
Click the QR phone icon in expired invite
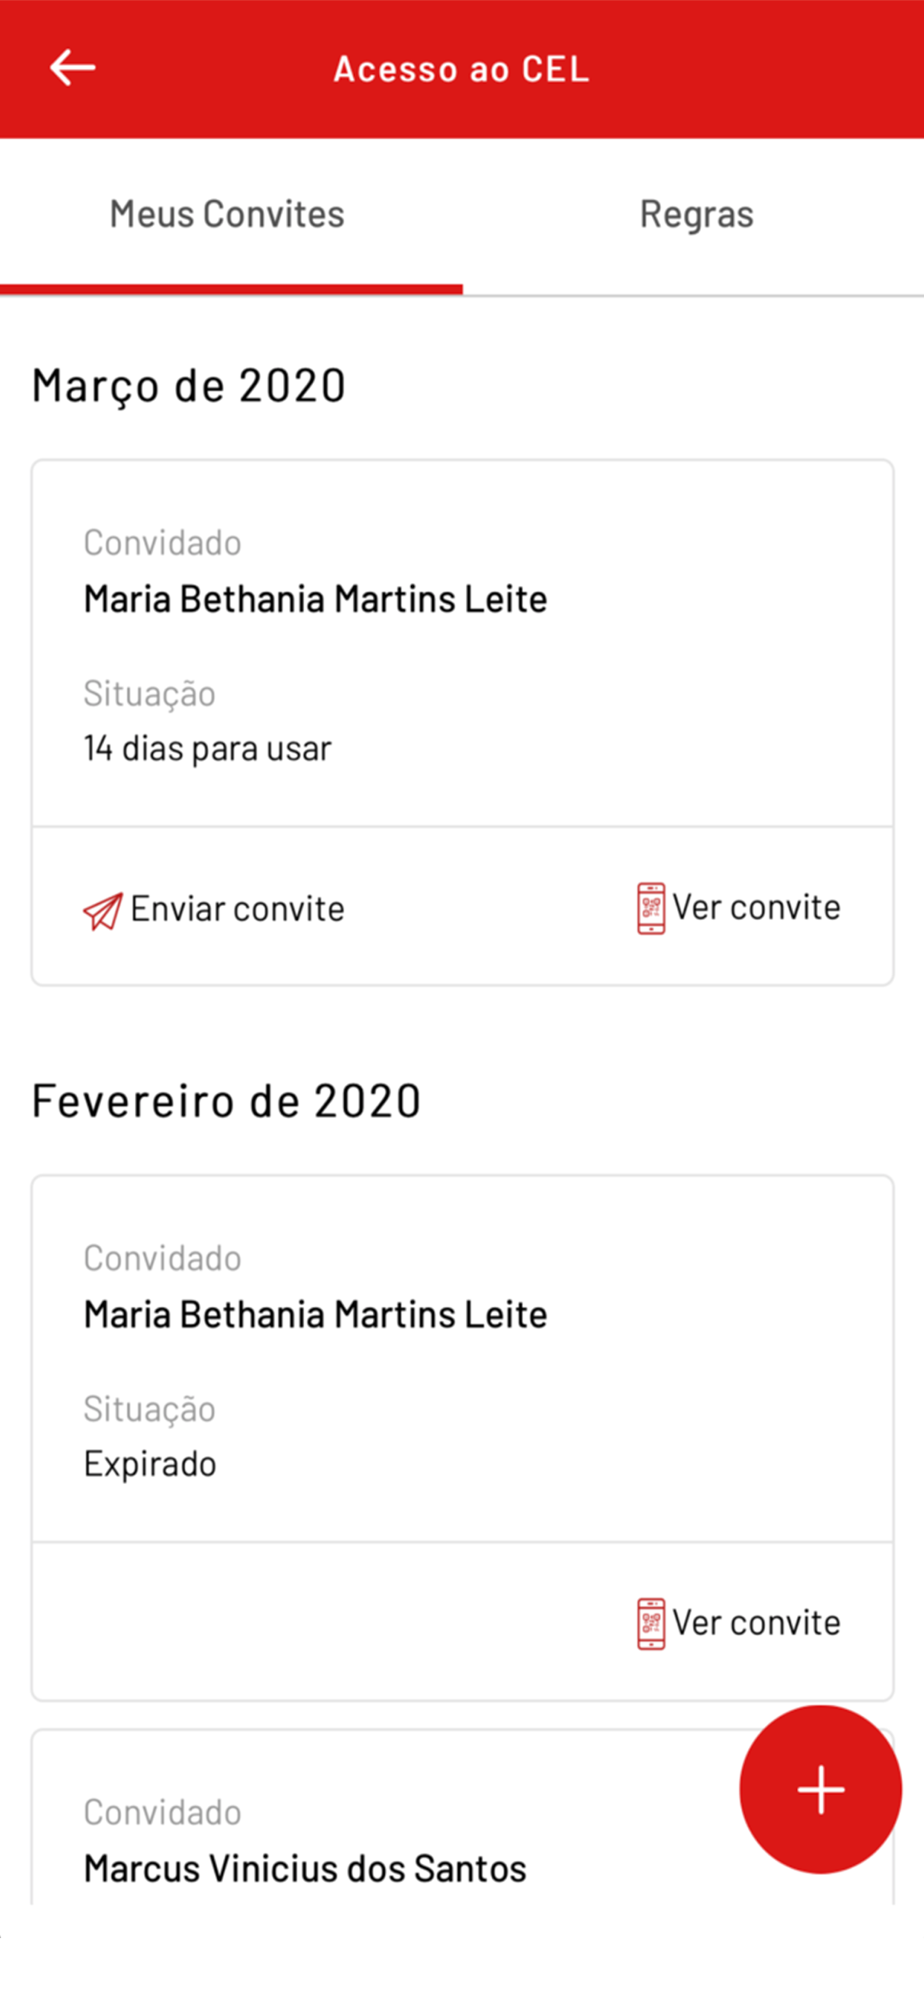(650, 1623)
